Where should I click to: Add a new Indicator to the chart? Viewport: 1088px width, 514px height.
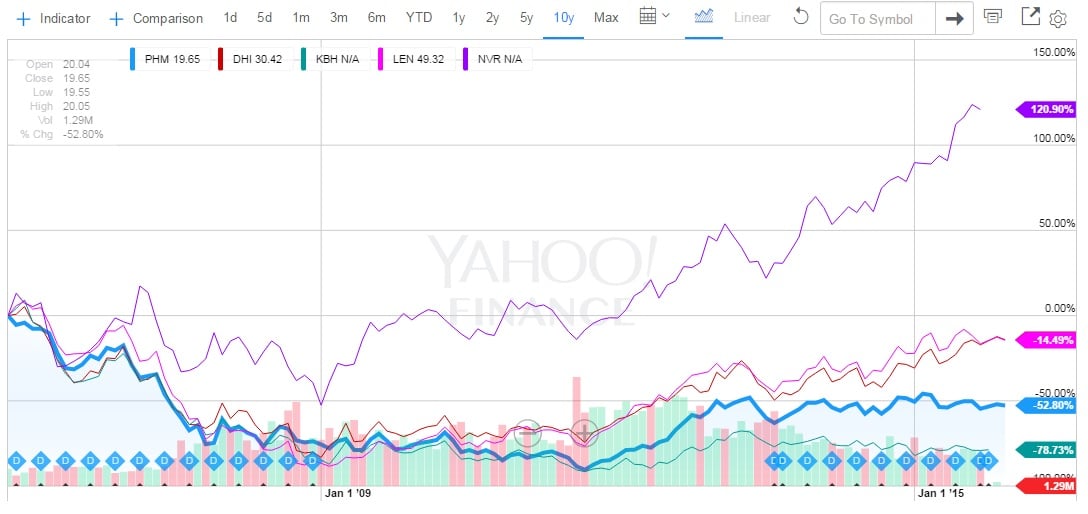coord(54,18)
